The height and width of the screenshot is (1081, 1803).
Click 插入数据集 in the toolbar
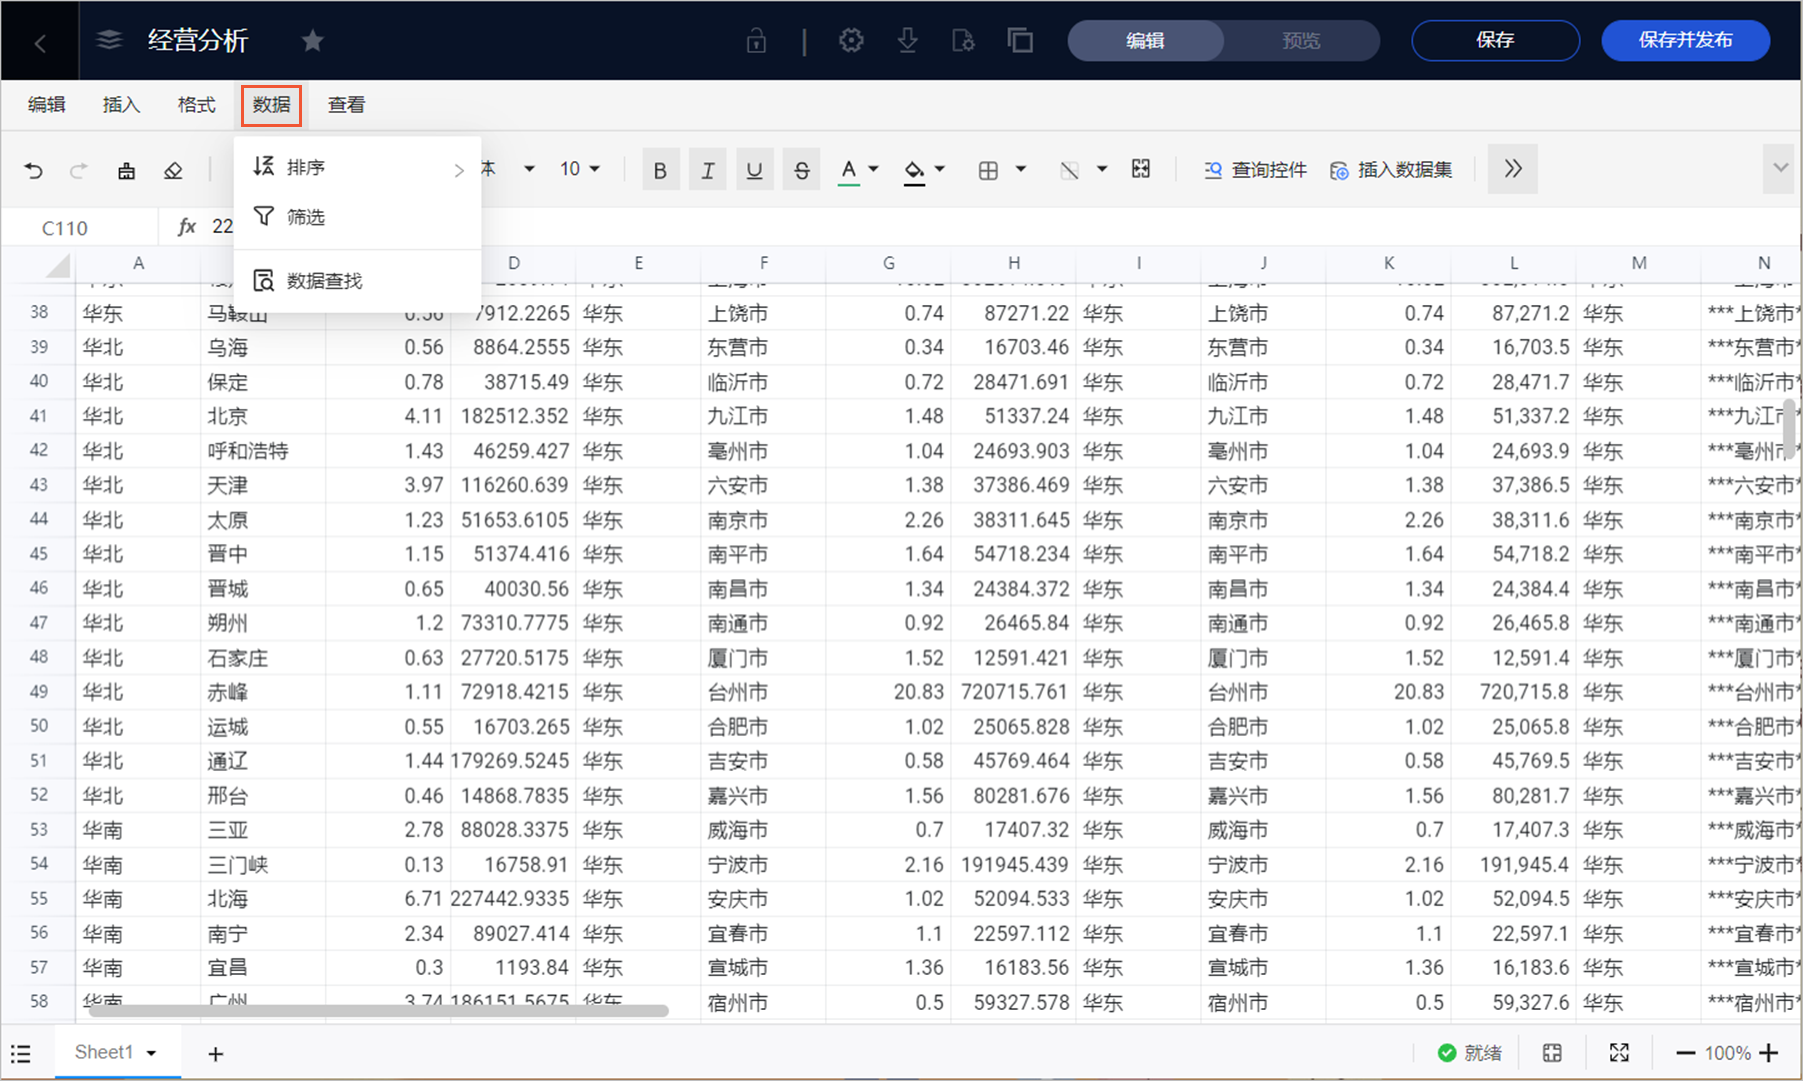(x=1391, y=170)
